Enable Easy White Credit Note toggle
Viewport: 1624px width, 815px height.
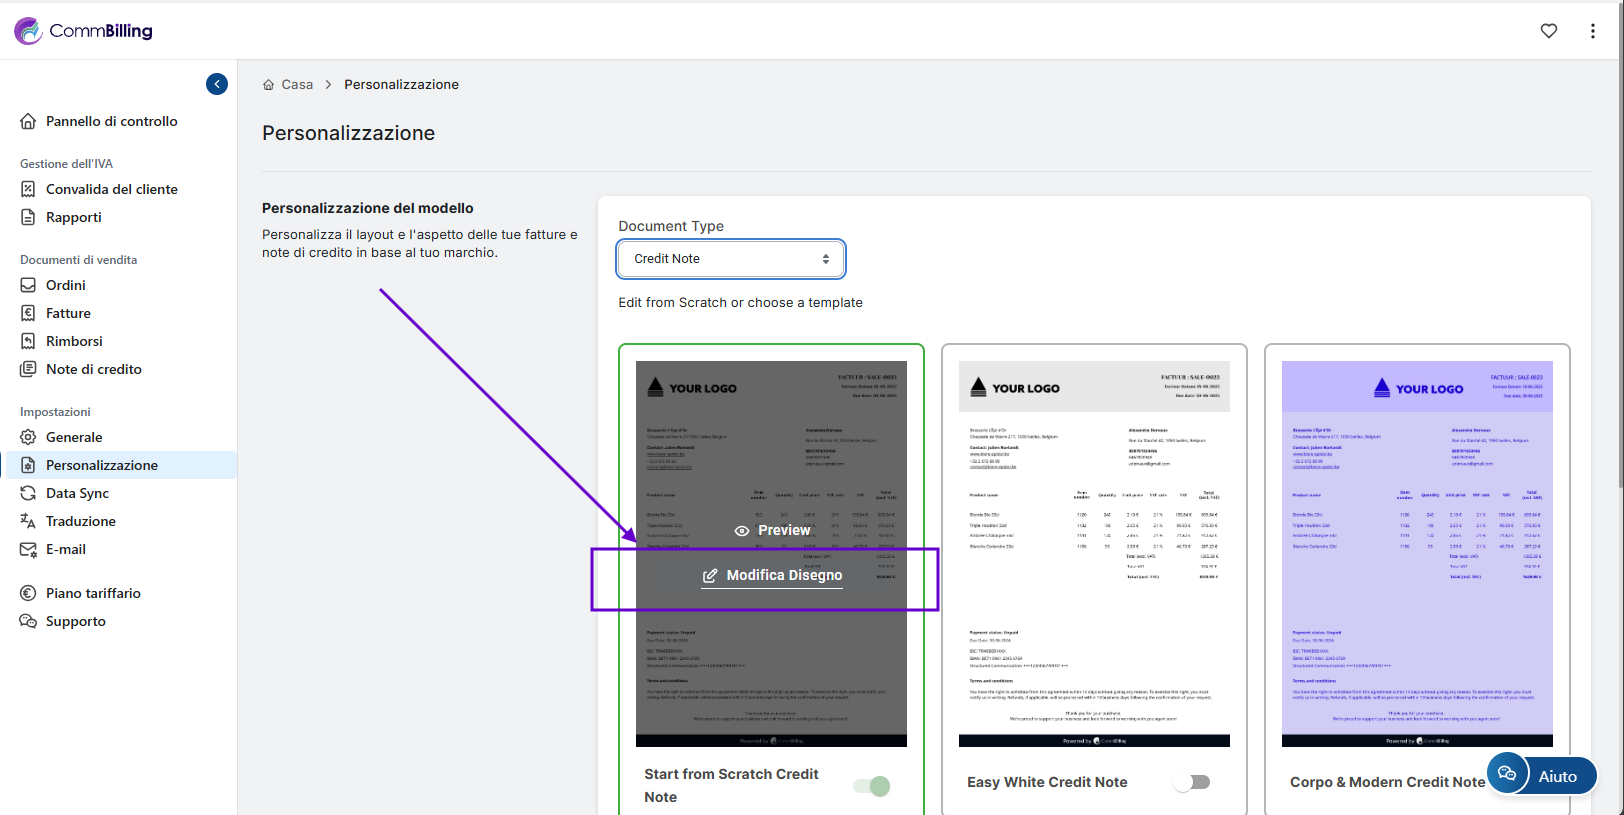1192,782
